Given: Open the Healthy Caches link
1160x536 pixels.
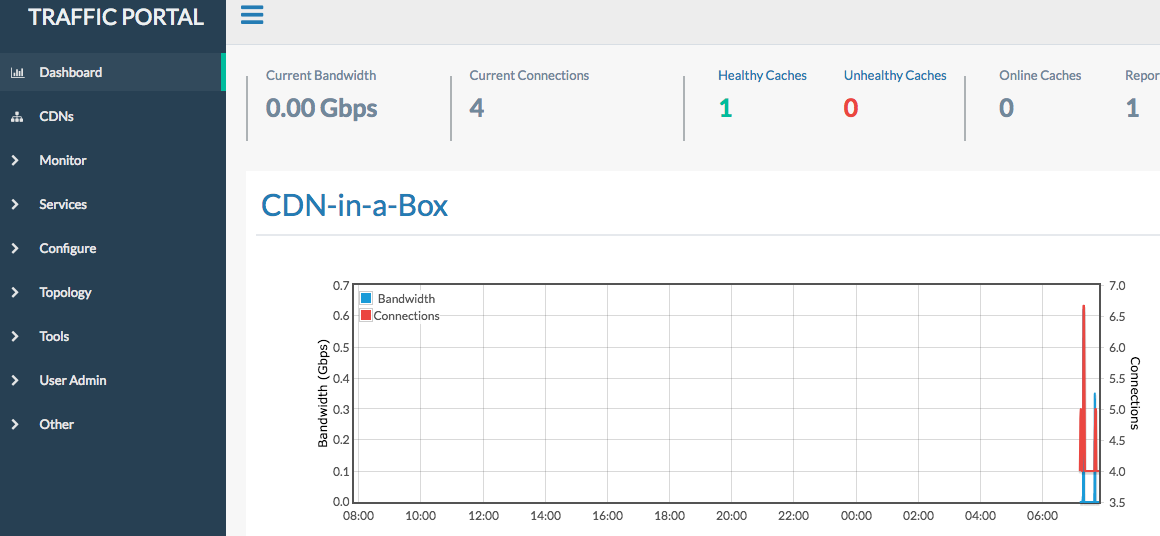Looking at the screenshot, I should (762, 75).
